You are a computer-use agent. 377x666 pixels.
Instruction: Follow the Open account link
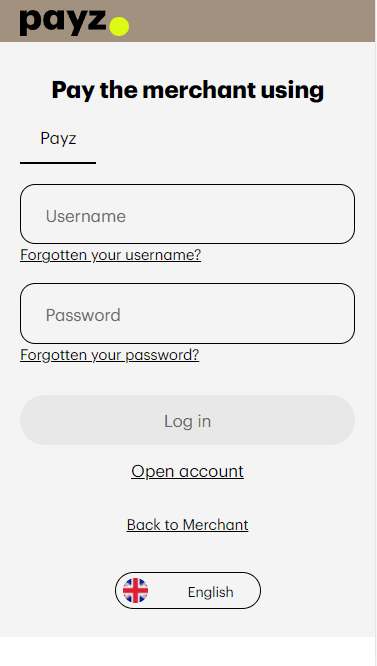point(187,471)
